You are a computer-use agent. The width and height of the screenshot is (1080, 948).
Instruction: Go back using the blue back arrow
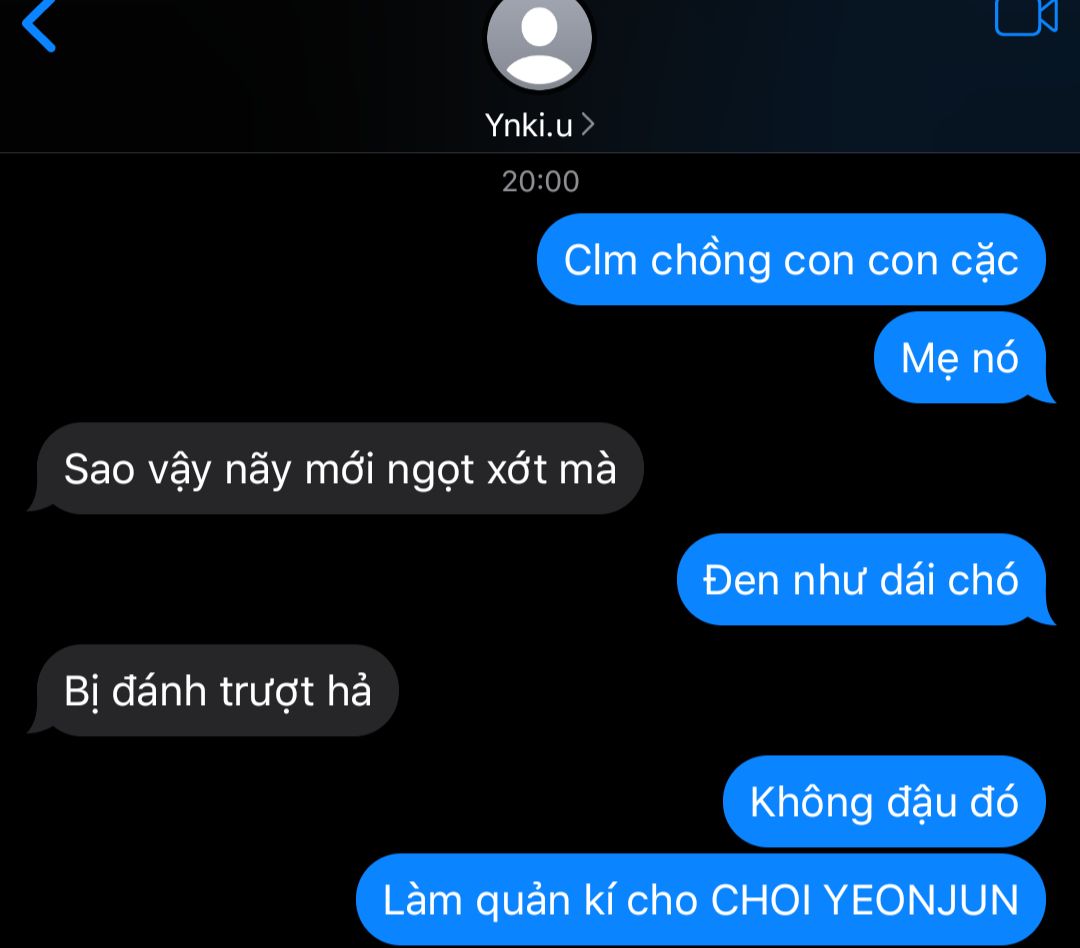tap(39, 25)
